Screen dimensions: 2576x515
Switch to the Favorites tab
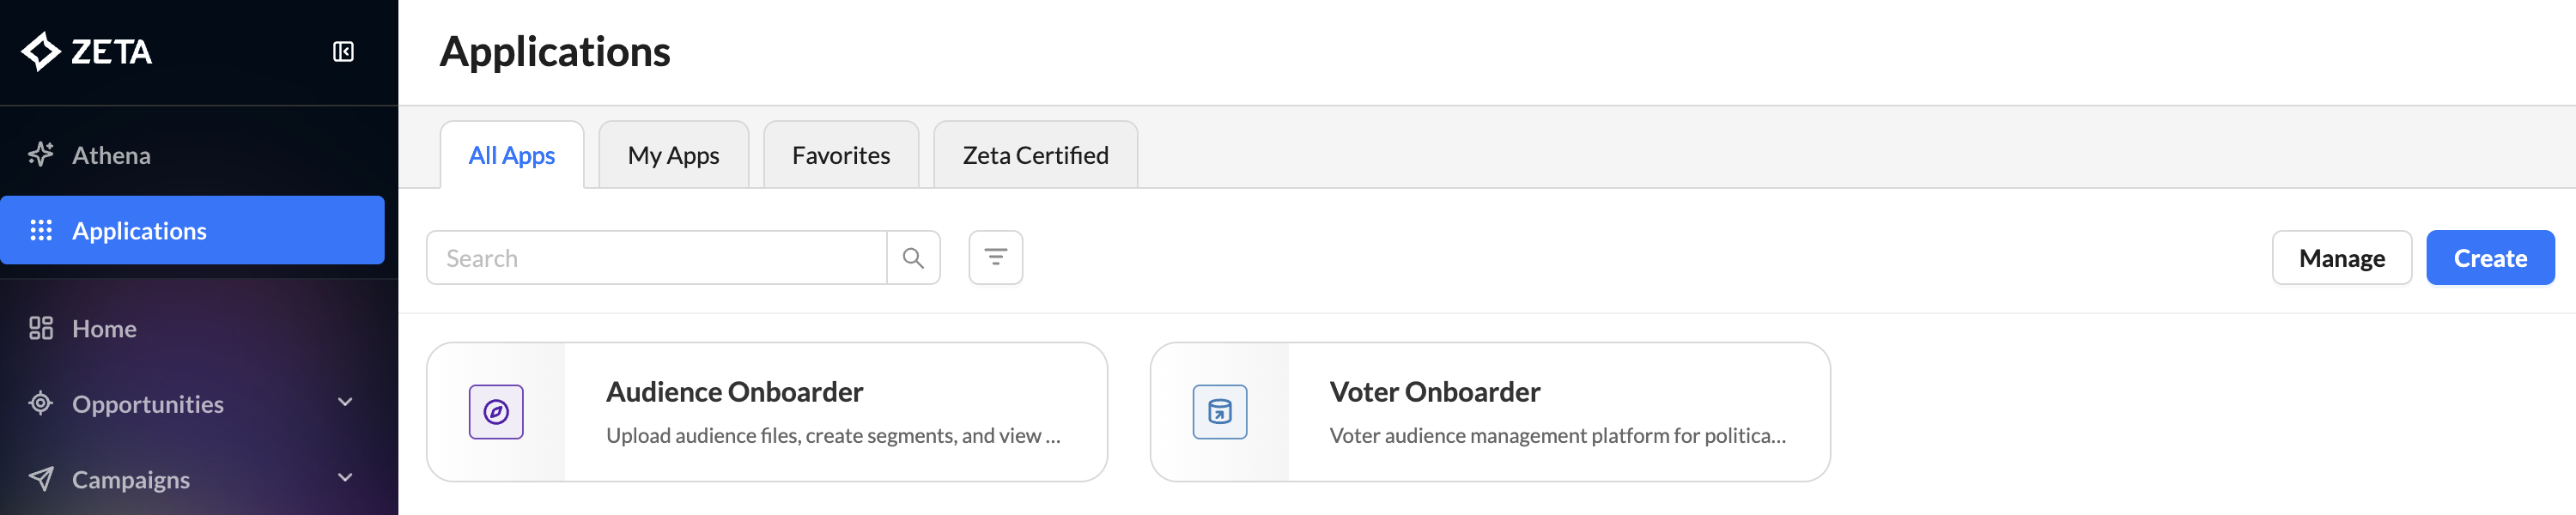tap(841, 155)
